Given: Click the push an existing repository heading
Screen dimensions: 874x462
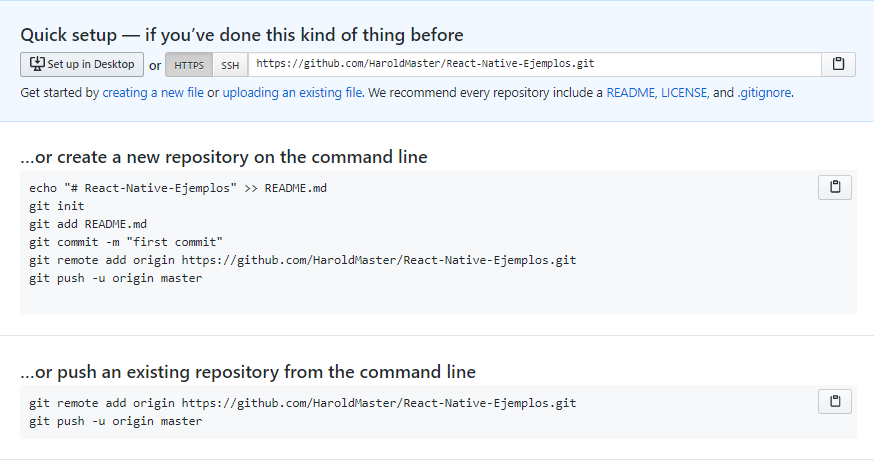Looking at the screenshot, I should point(248,372).
